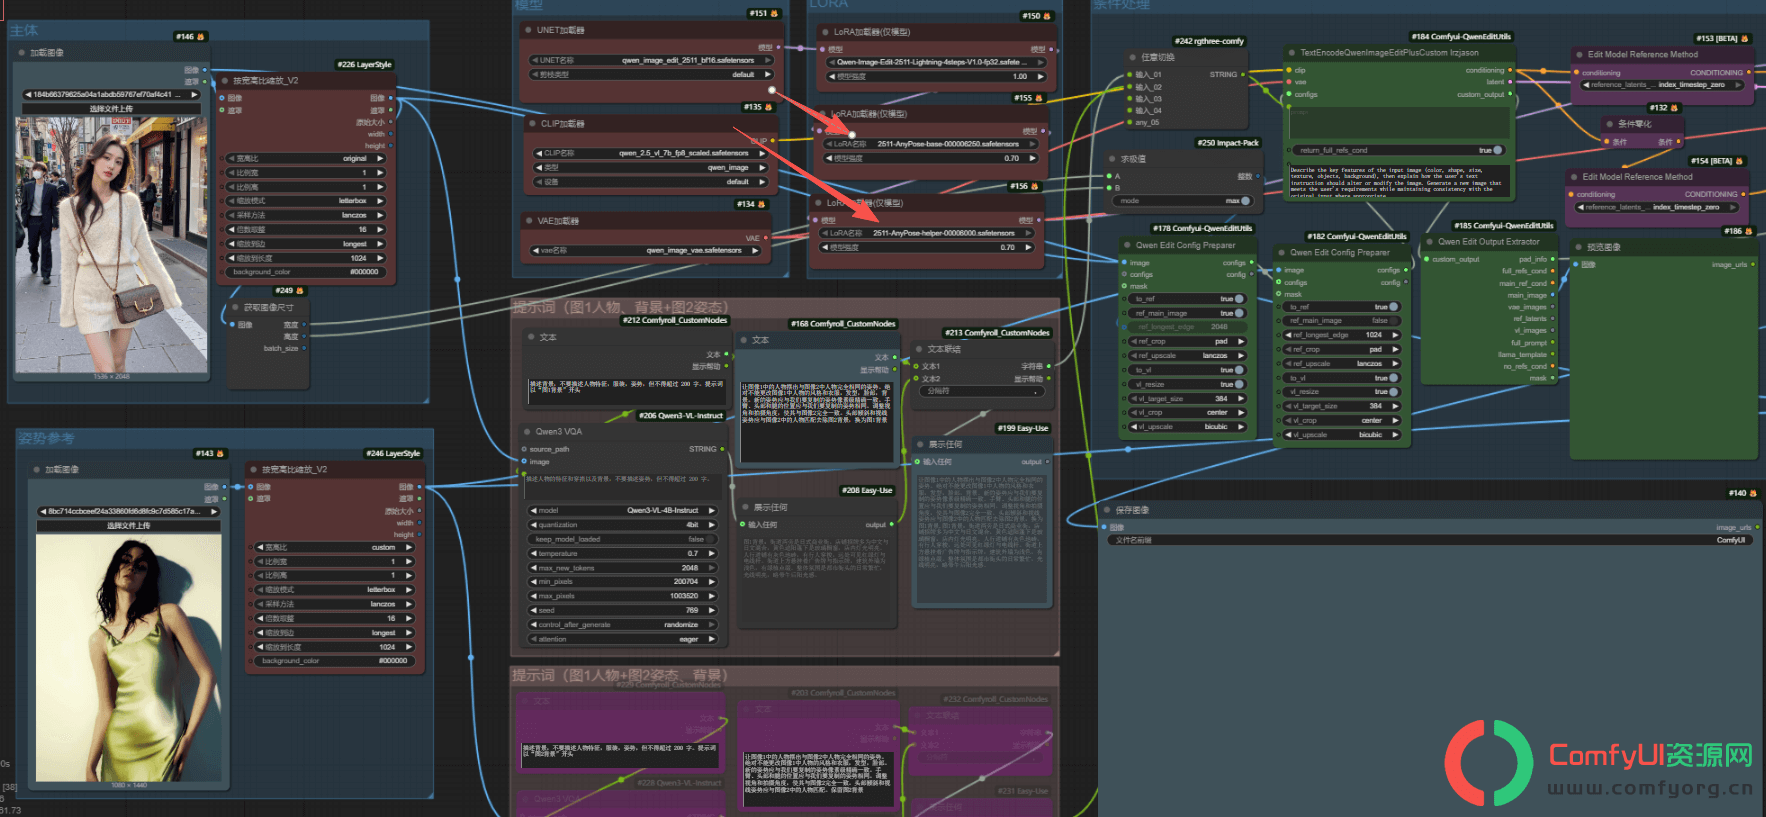The width and height of the screenshot is (1766, 817).
Task: Click the #226 LayerStyle node badge
Action: [364, 65]
